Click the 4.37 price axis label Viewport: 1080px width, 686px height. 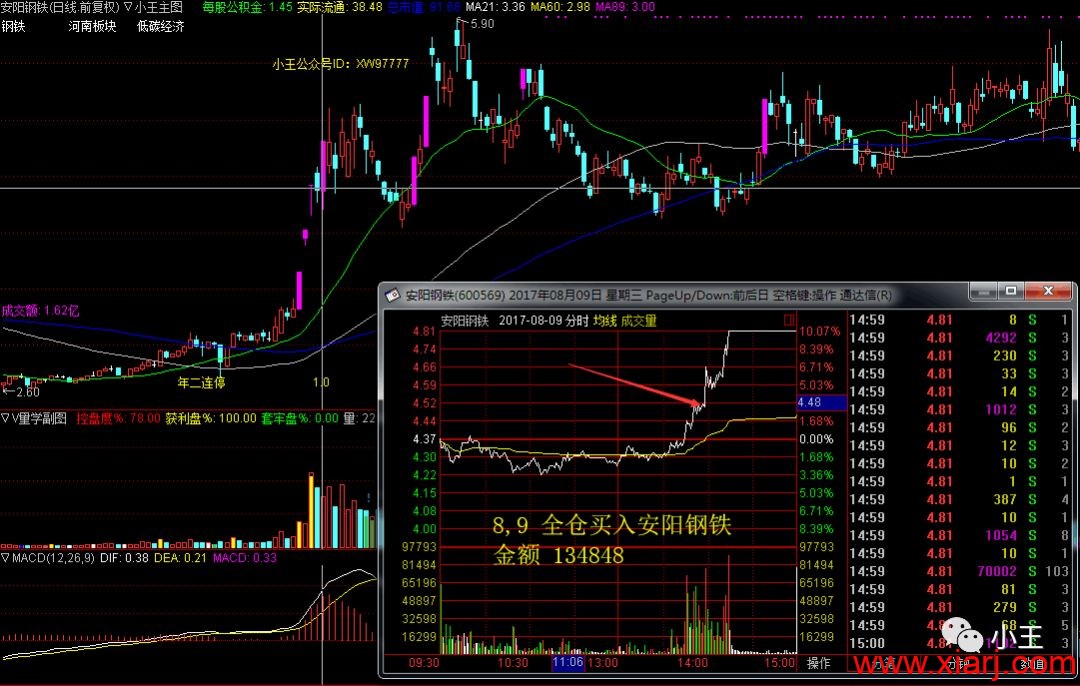tap(424, 439)
